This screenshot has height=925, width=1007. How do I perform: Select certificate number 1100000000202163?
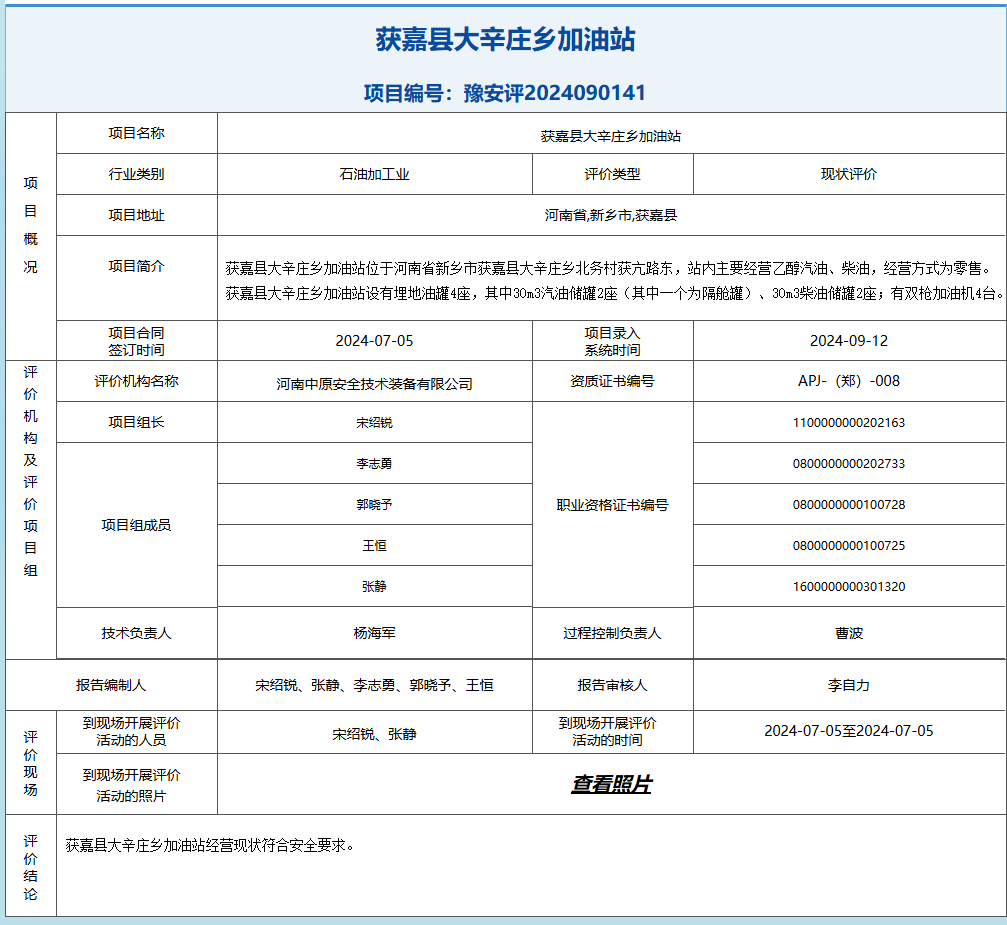848,423
